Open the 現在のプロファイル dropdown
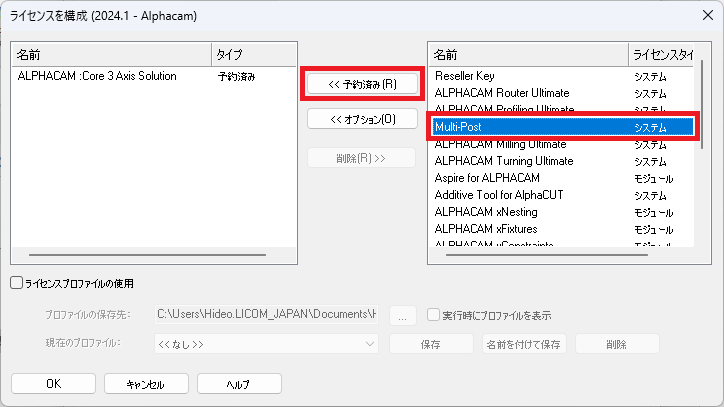 click(x=266, y=344)
